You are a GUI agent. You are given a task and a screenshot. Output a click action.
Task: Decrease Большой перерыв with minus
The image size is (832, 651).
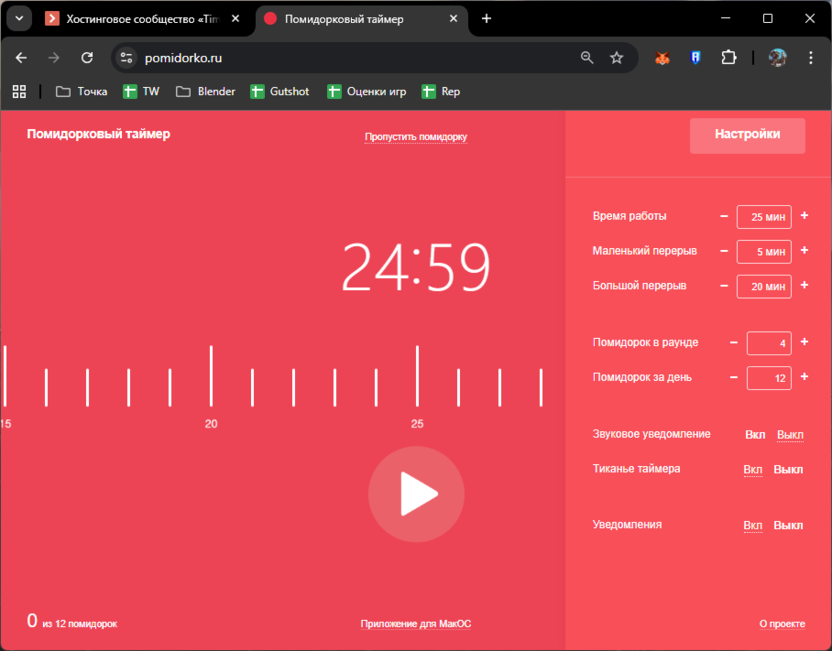click(x=724, y=285)
